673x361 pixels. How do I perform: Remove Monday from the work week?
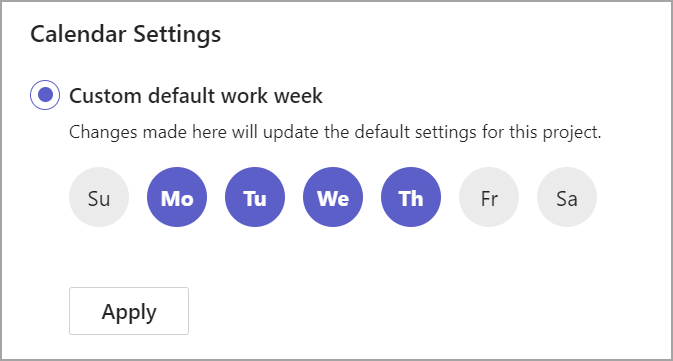tap(177, 197)
